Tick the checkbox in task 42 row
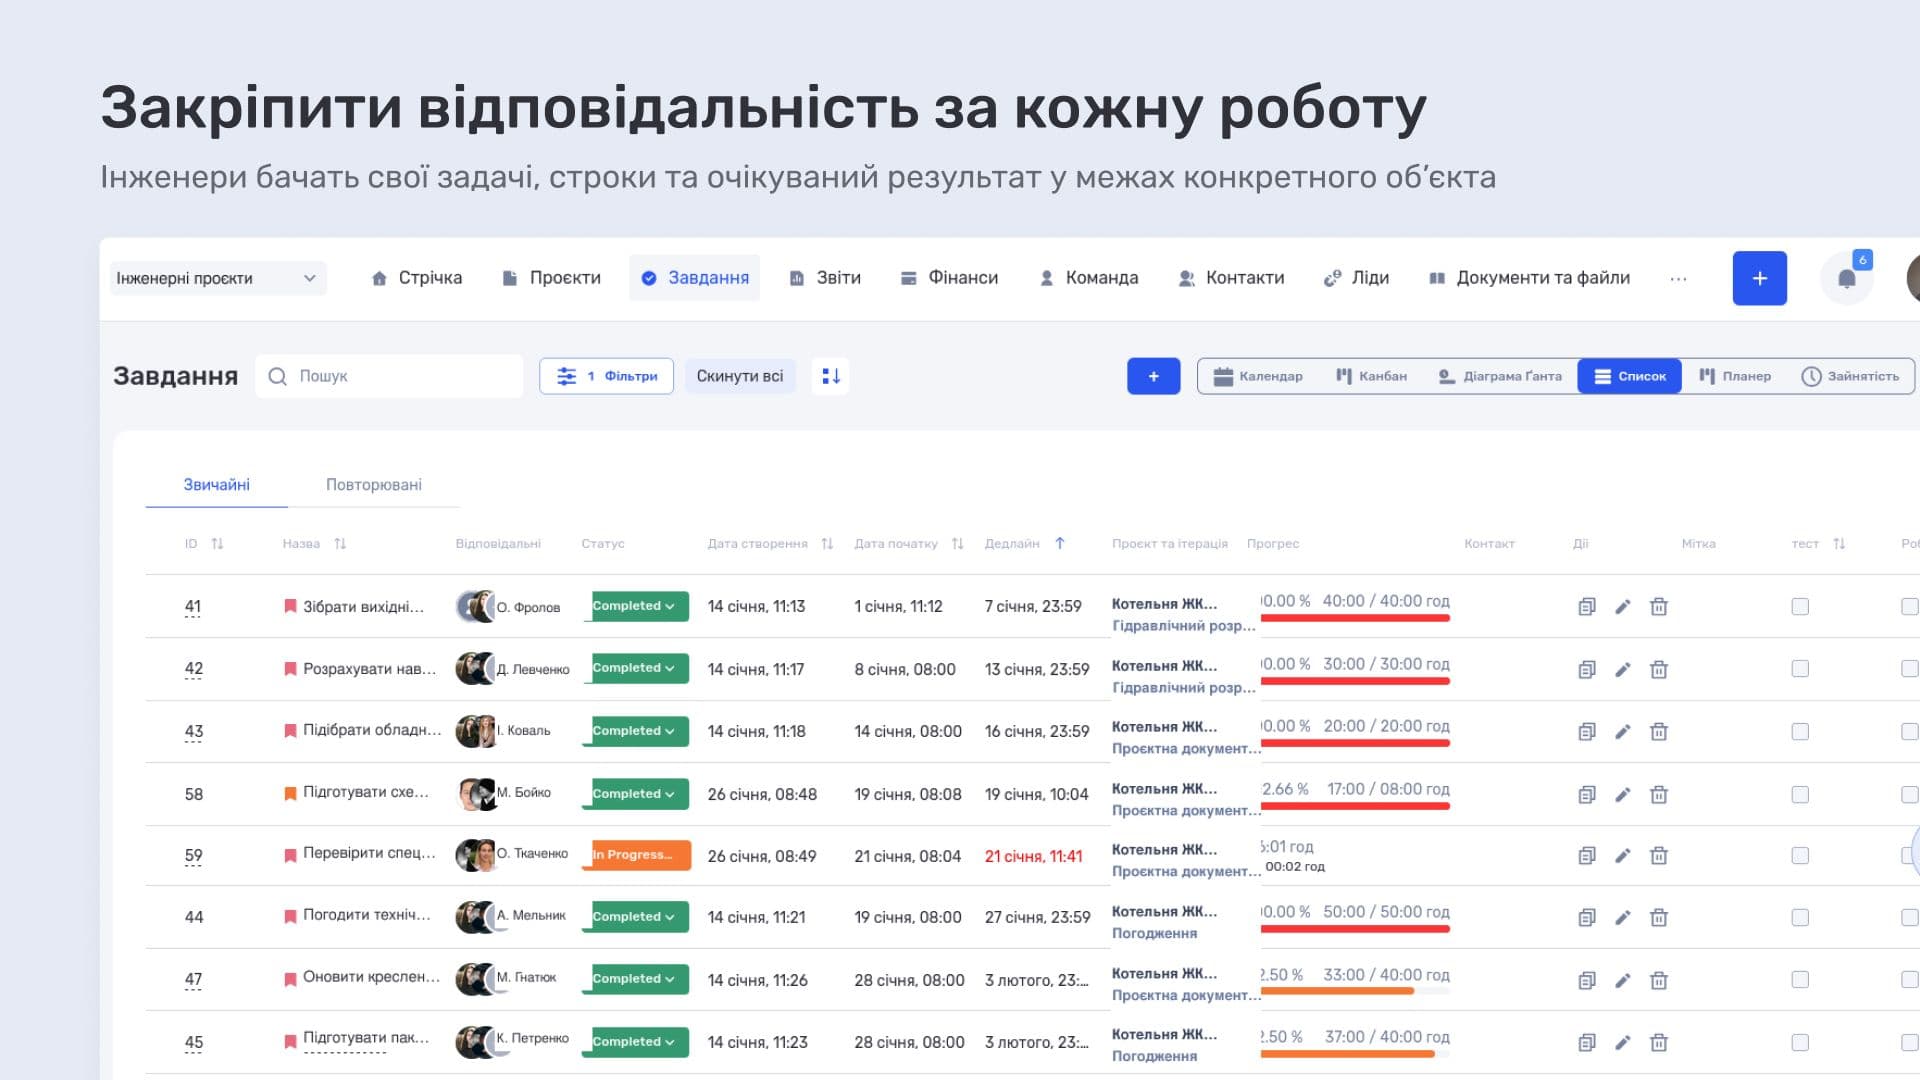 coord(1800,669)
